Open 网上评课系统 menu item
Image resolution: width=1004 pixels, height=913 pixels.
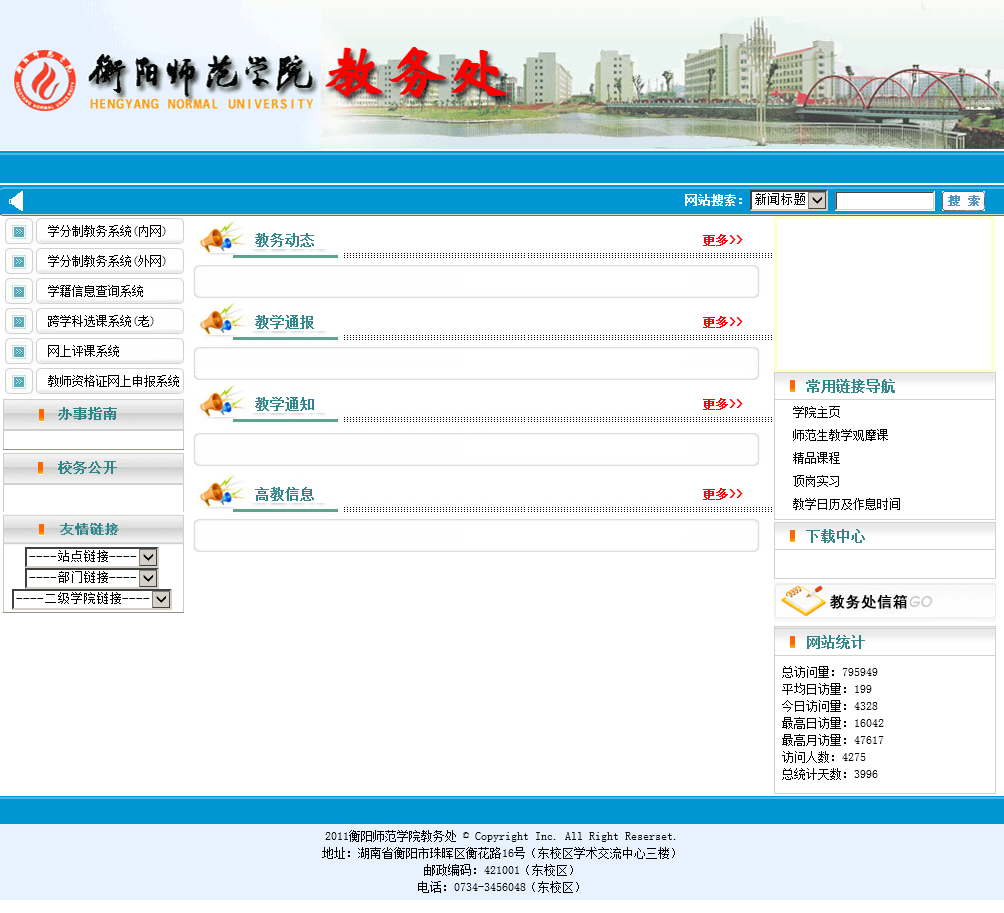[109, 351]
